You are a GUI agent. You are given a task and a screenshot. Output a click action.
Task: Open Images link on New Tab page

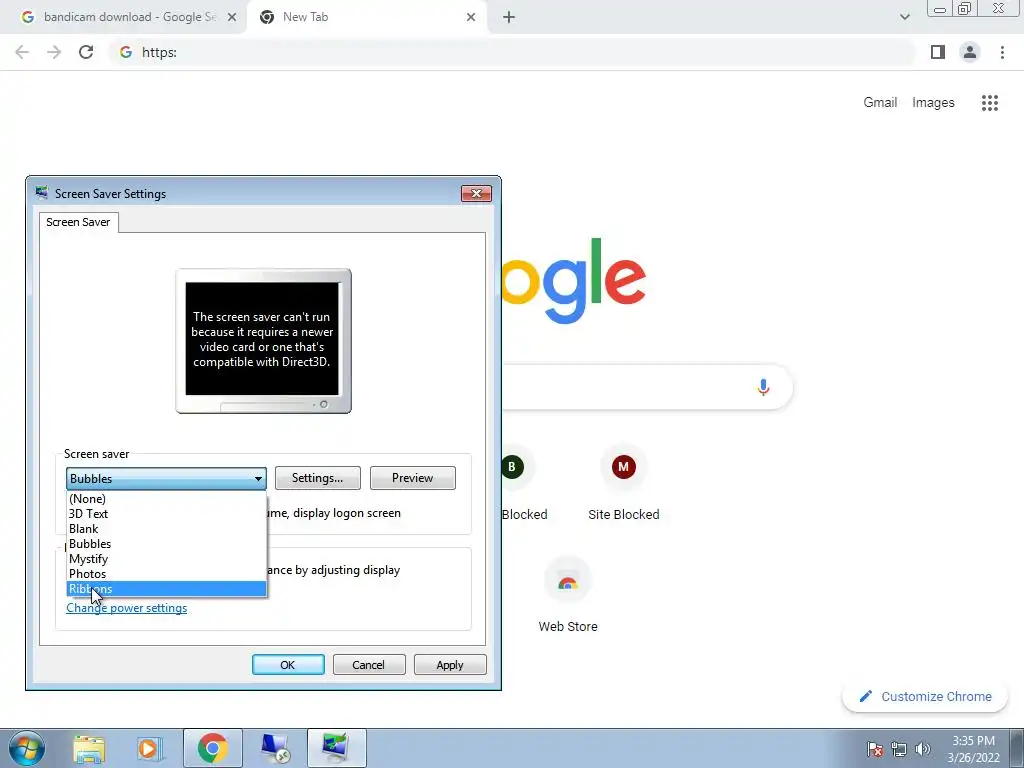tap(933, 103)
